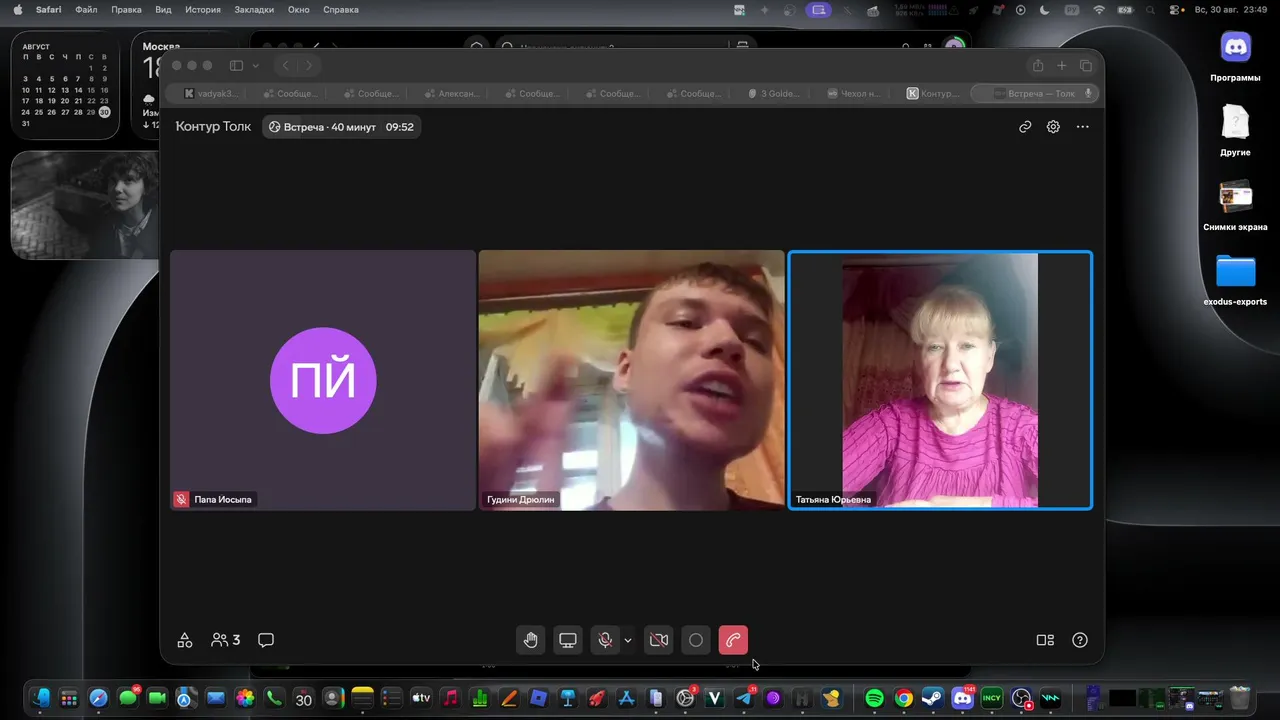Screen dimensions: 1280x720
Task: Open the Правка menu
Action: click(126, 10)
